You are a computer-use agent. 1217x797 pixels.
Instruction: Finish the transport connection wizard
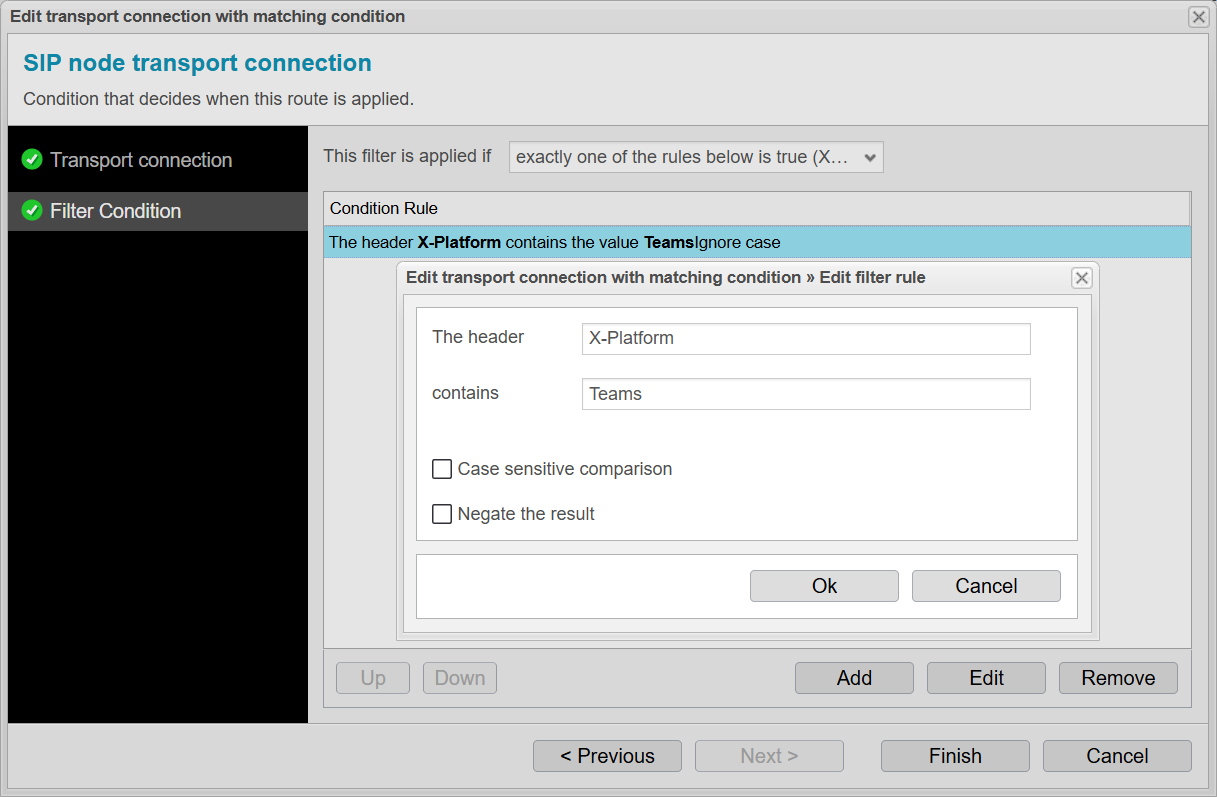tap(954, 756)
